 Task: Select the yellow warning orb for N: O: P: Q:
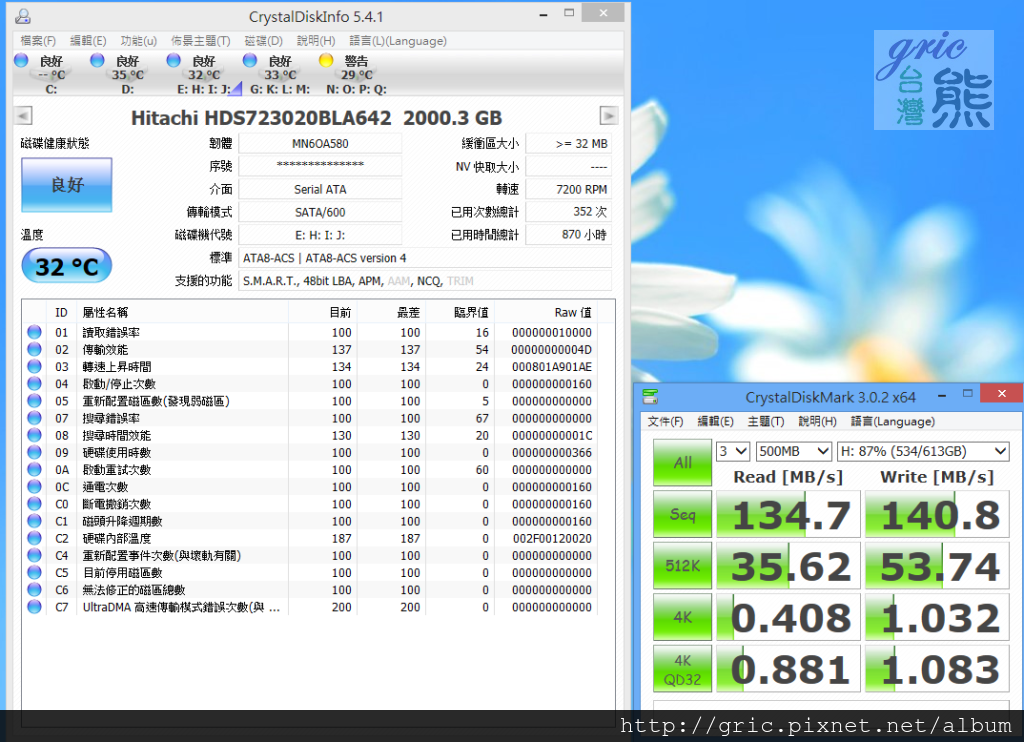(326, 61)
